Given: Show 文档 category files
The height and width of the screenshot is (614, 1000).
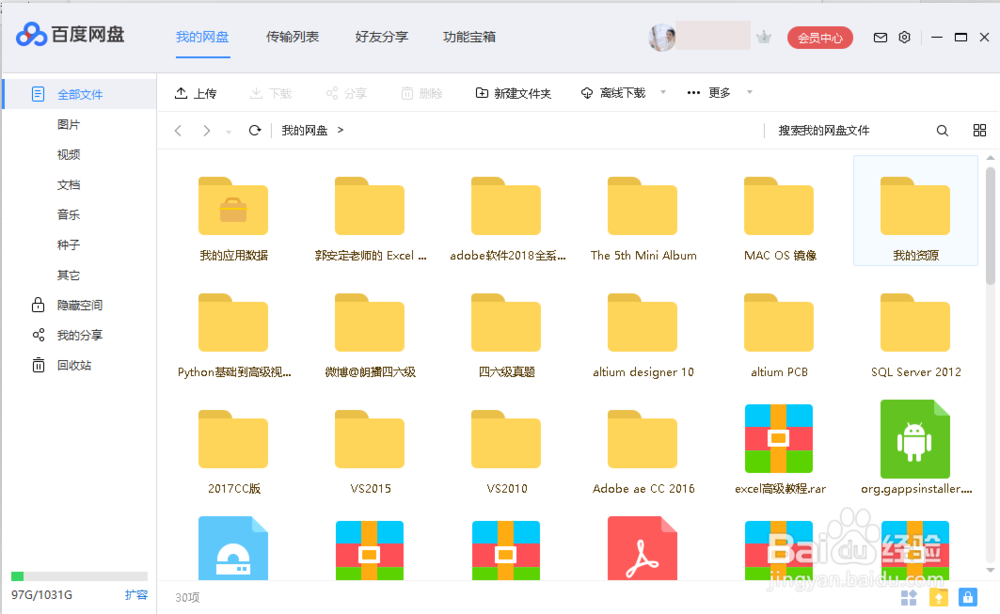Looking at the screenshot, I should 68,185.
